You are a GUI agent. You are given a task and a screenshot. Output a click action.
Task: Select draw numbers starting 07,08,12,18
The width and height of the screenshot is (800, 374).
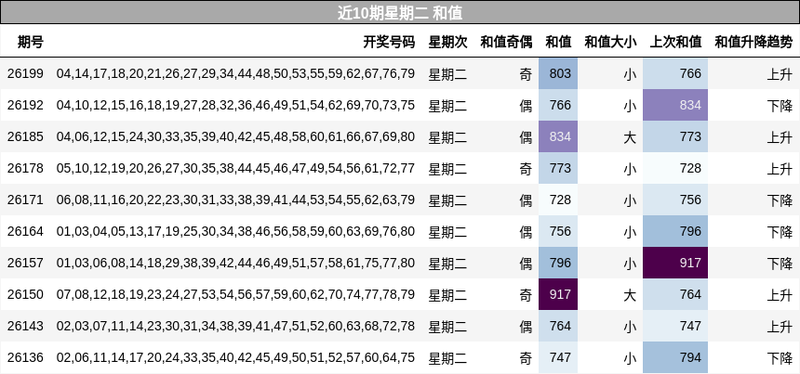[x=236, y=294]
